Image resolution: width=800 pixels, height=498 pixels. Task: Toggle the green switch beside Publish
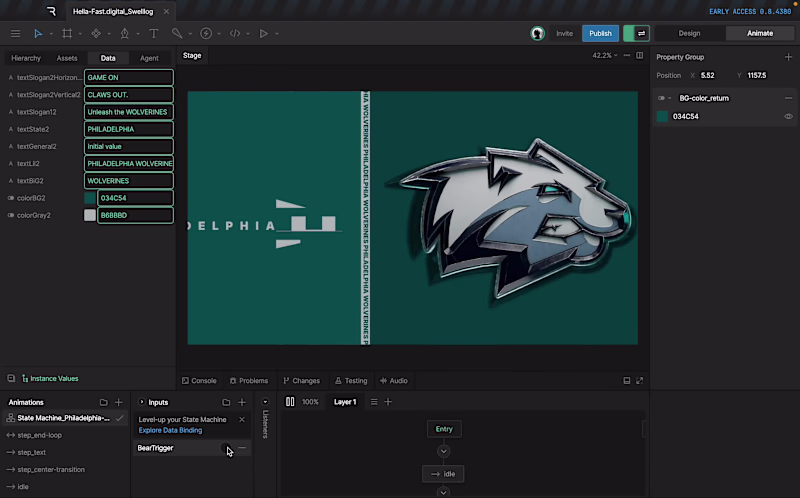click(x=636, y=34)
